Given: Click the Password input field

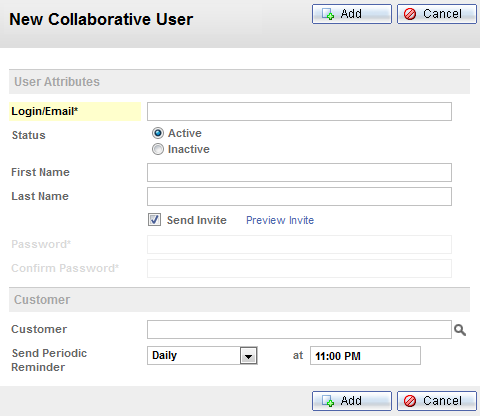Looking at the screenshot, I should [x=299, y=244].
